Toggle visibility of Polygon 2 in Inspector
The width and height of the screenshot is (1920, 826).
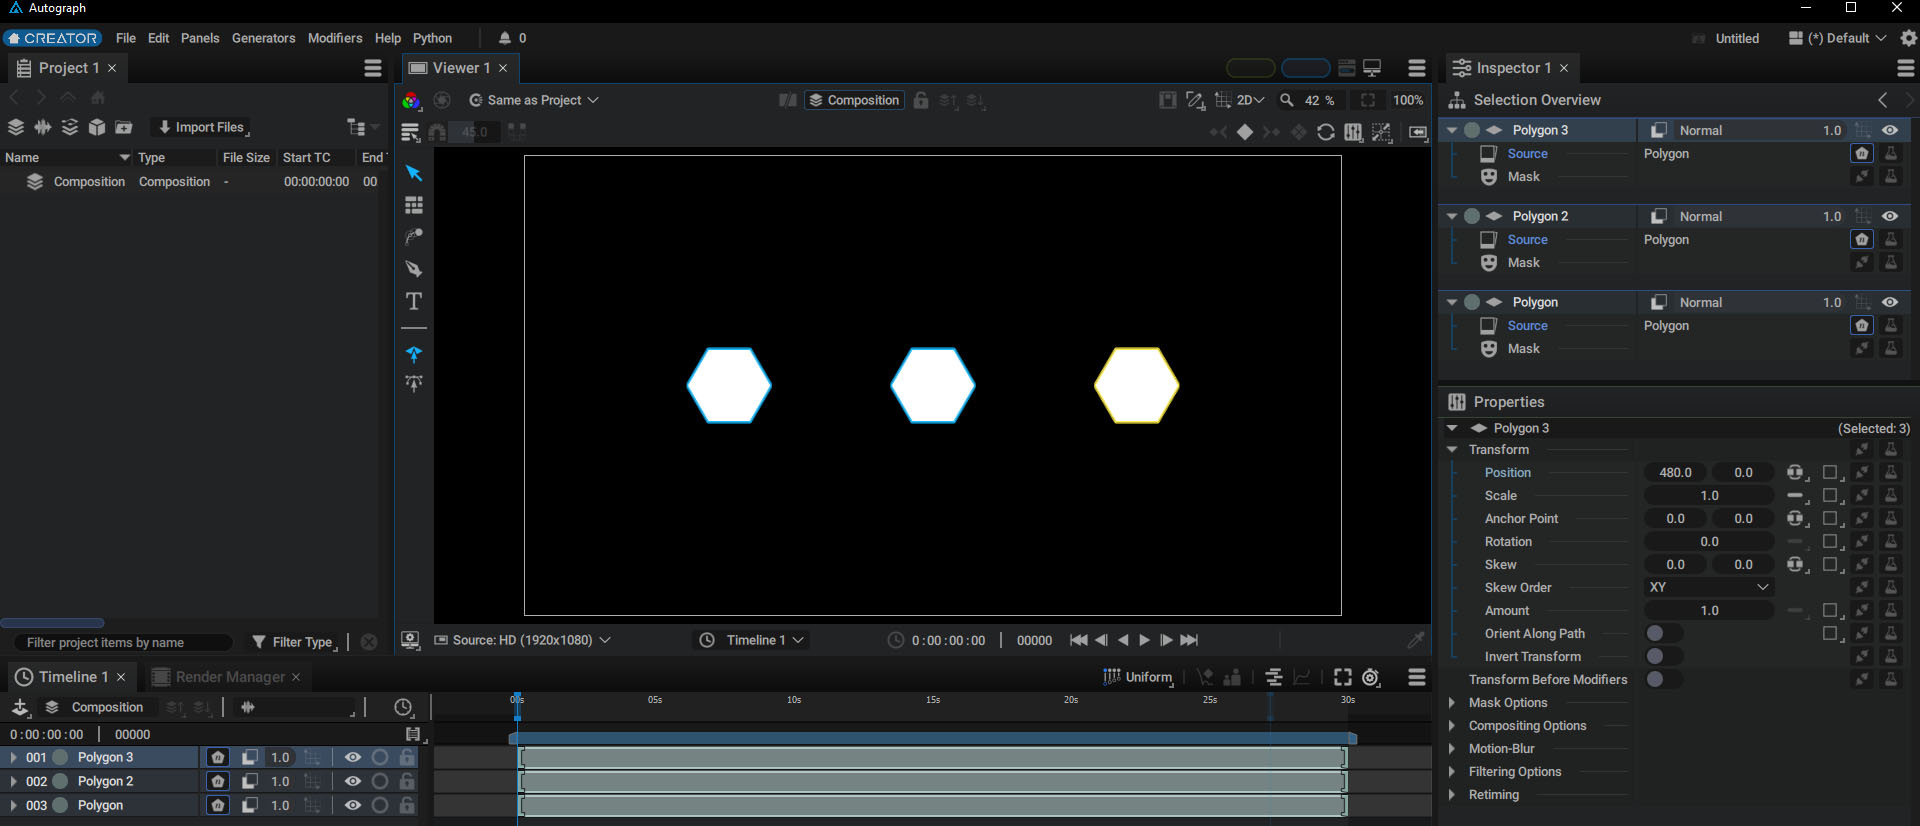click(x=1890, y=216)
